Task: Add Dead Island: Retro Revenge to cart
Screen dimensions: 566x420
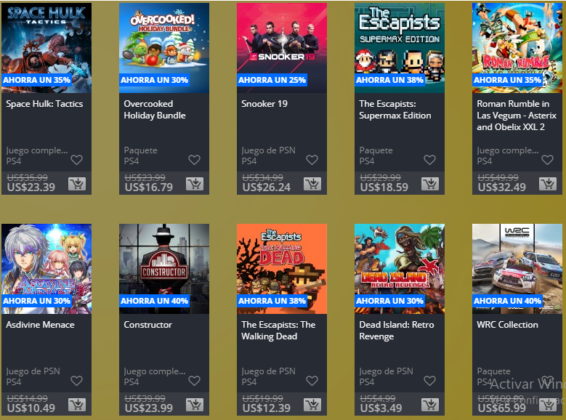Action: coord(430,405)
